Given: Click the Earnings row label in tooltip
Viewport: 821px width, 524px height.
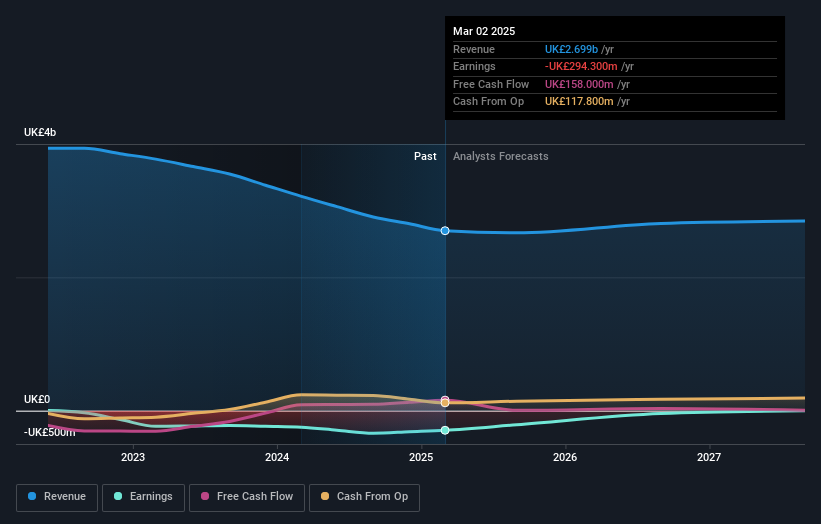Looking at the screenshot, I should pos(474,66).
